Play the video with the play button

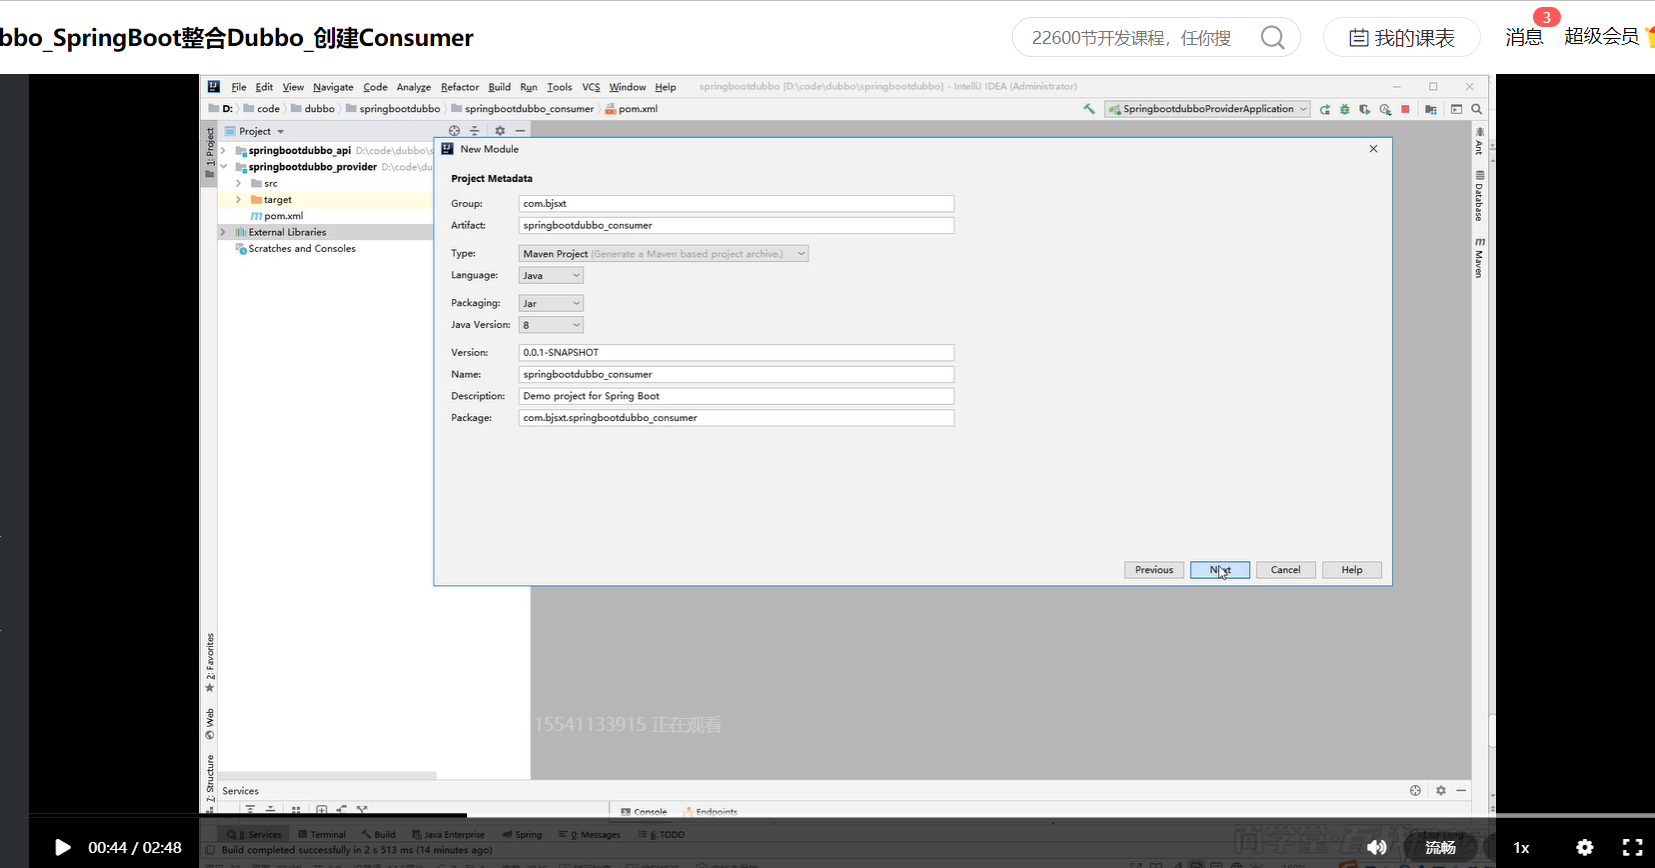click(x=62, y=847)
